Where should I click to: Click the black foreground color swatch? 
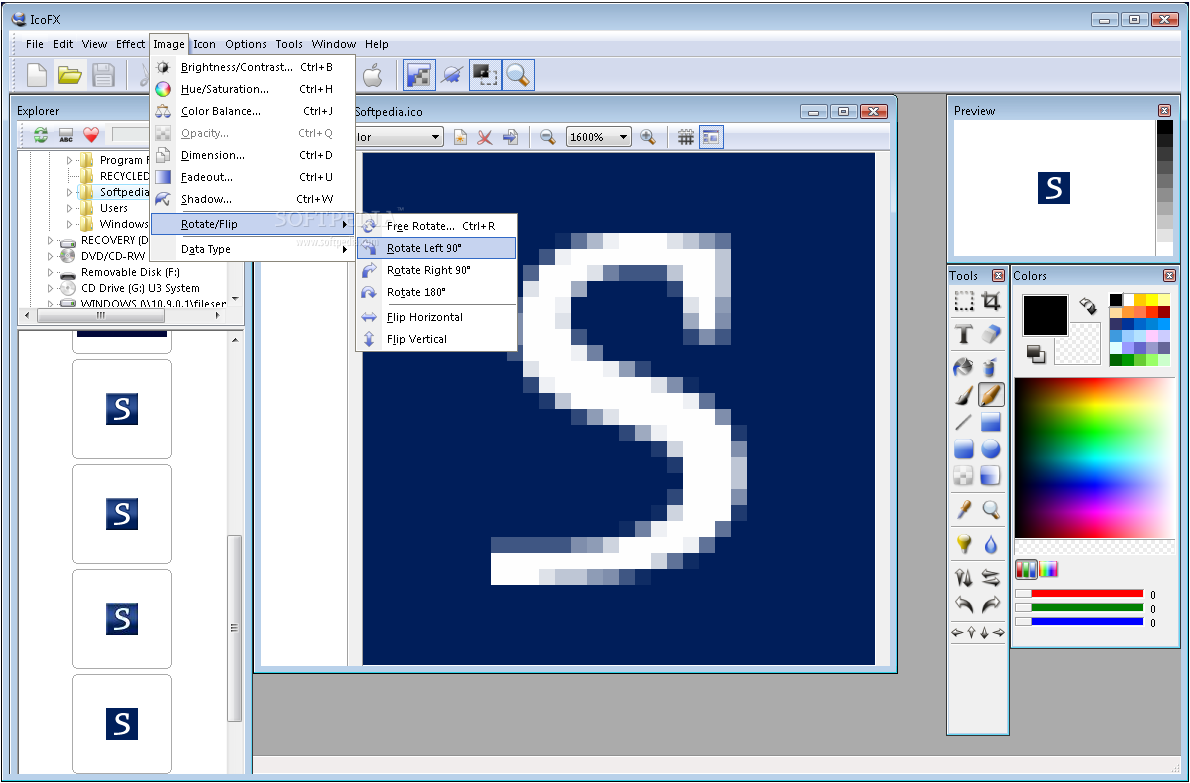click(x=1045, y=316)
